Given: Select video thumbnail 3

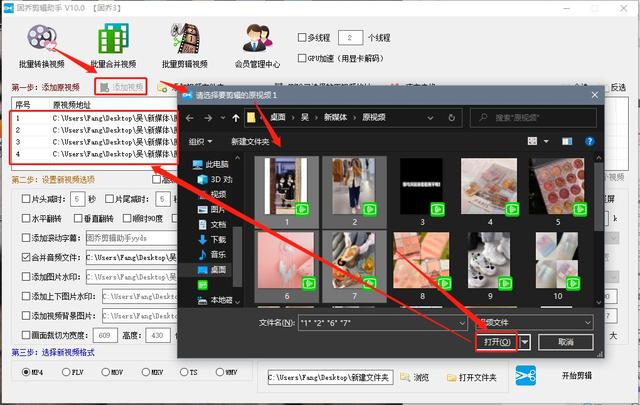Looking at the screenshot, I should pyautogui.click(x=422, y=192).
